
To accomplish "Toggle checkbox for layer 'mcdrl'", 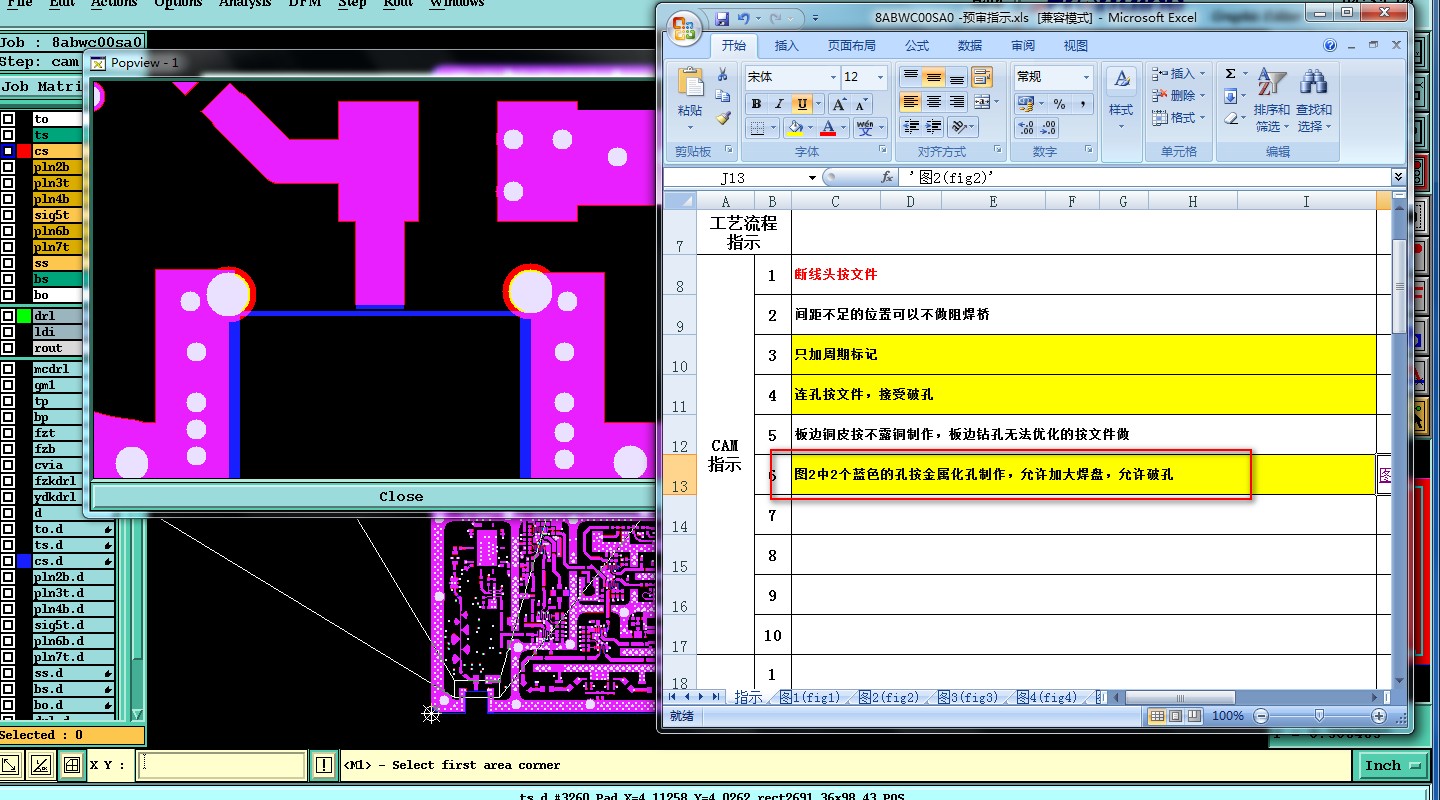I will (8, 369).
